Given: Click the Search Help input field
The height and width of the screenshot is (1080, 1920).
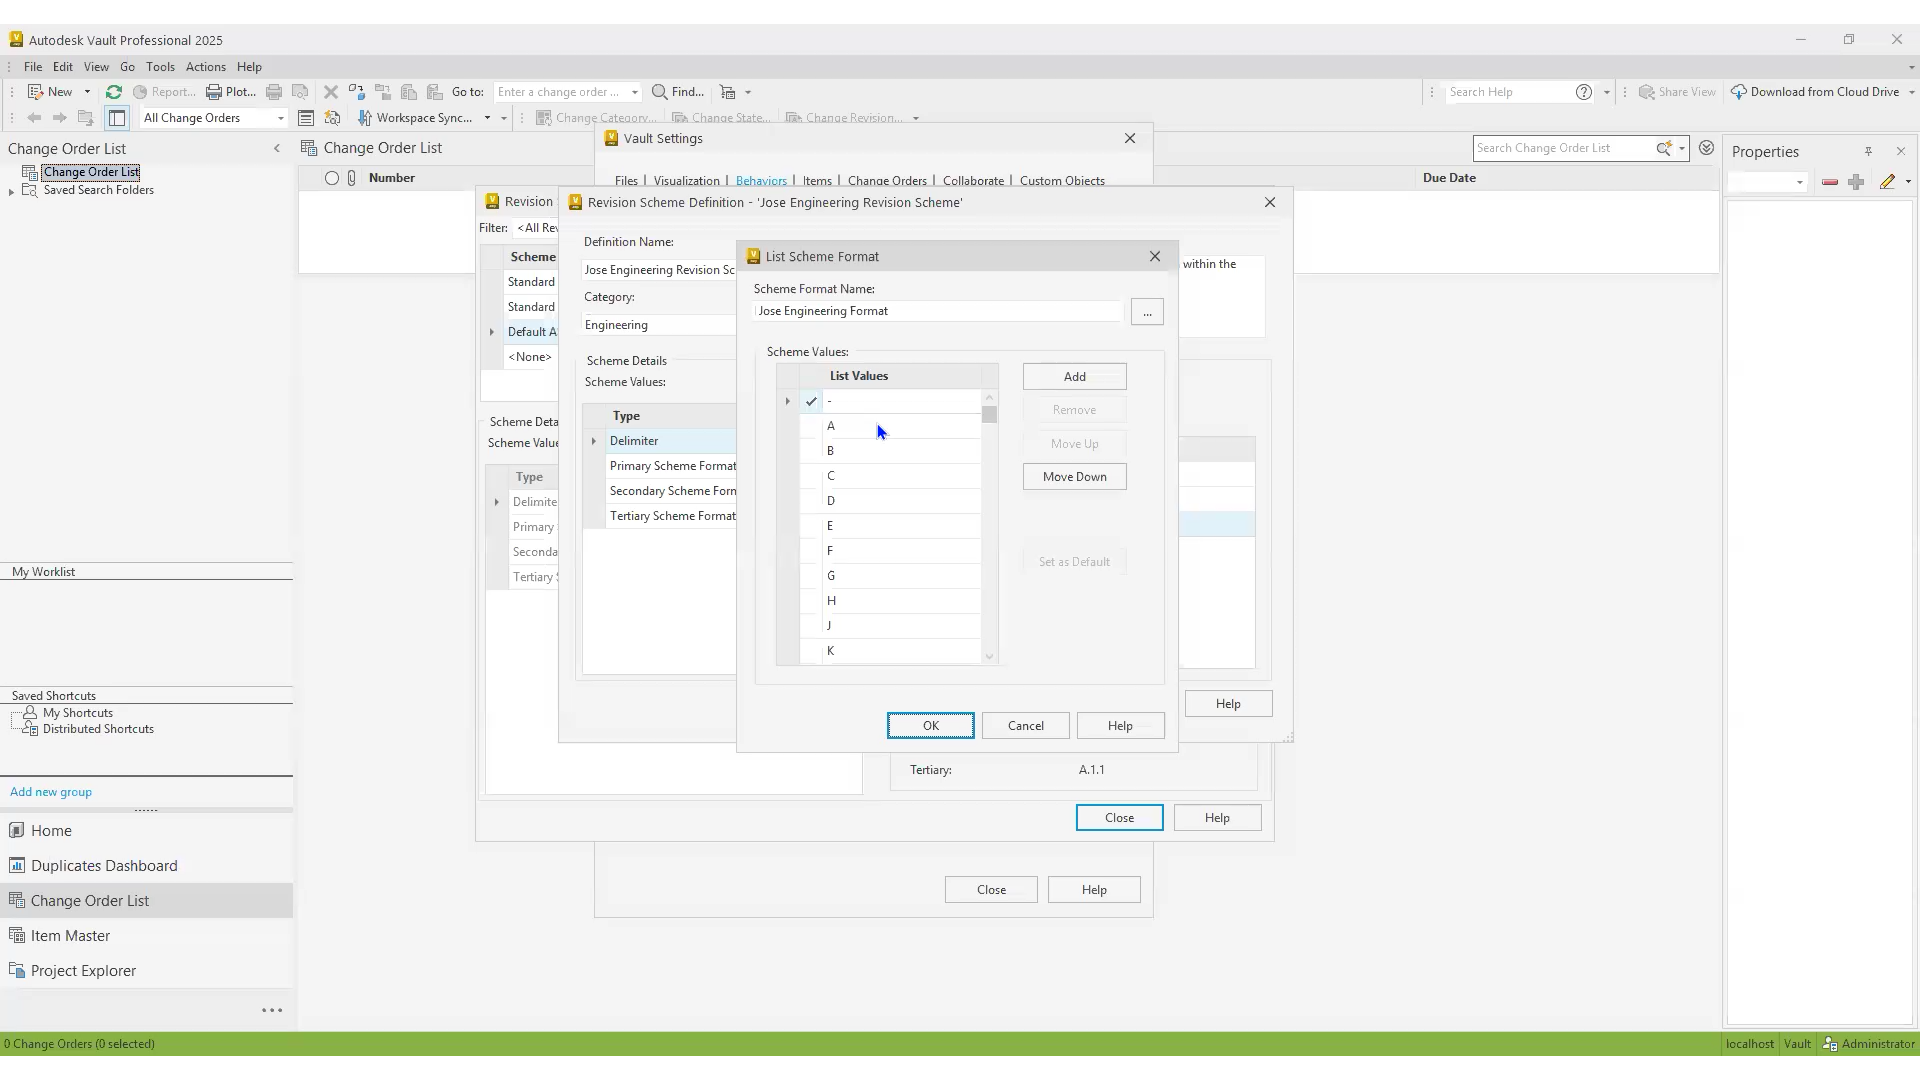Looking at the screenshot, I should pyautogui.click(x=1507, y=92).
